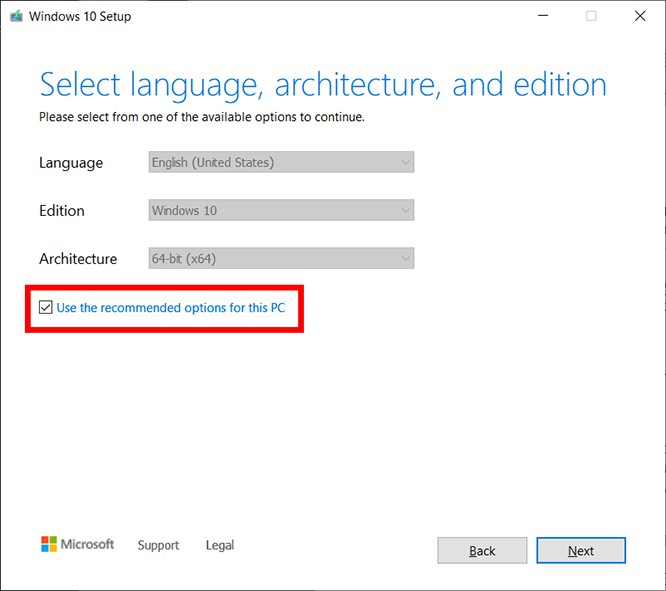The image size is (666, 591).
Task: Click the 'Select language, architecture, and edition' heading
Action: pos(322,85)
